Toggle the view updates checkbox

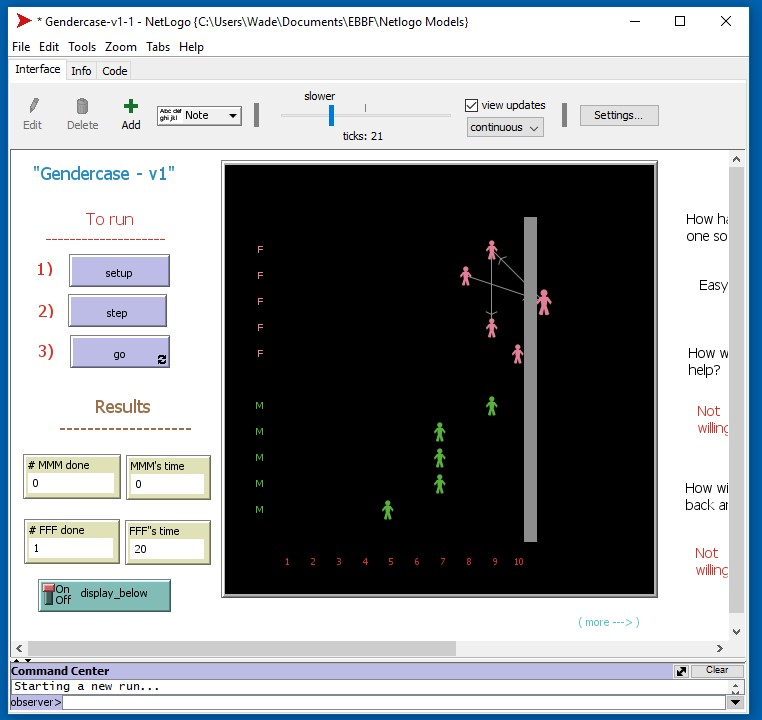click(x=472, y=105)
